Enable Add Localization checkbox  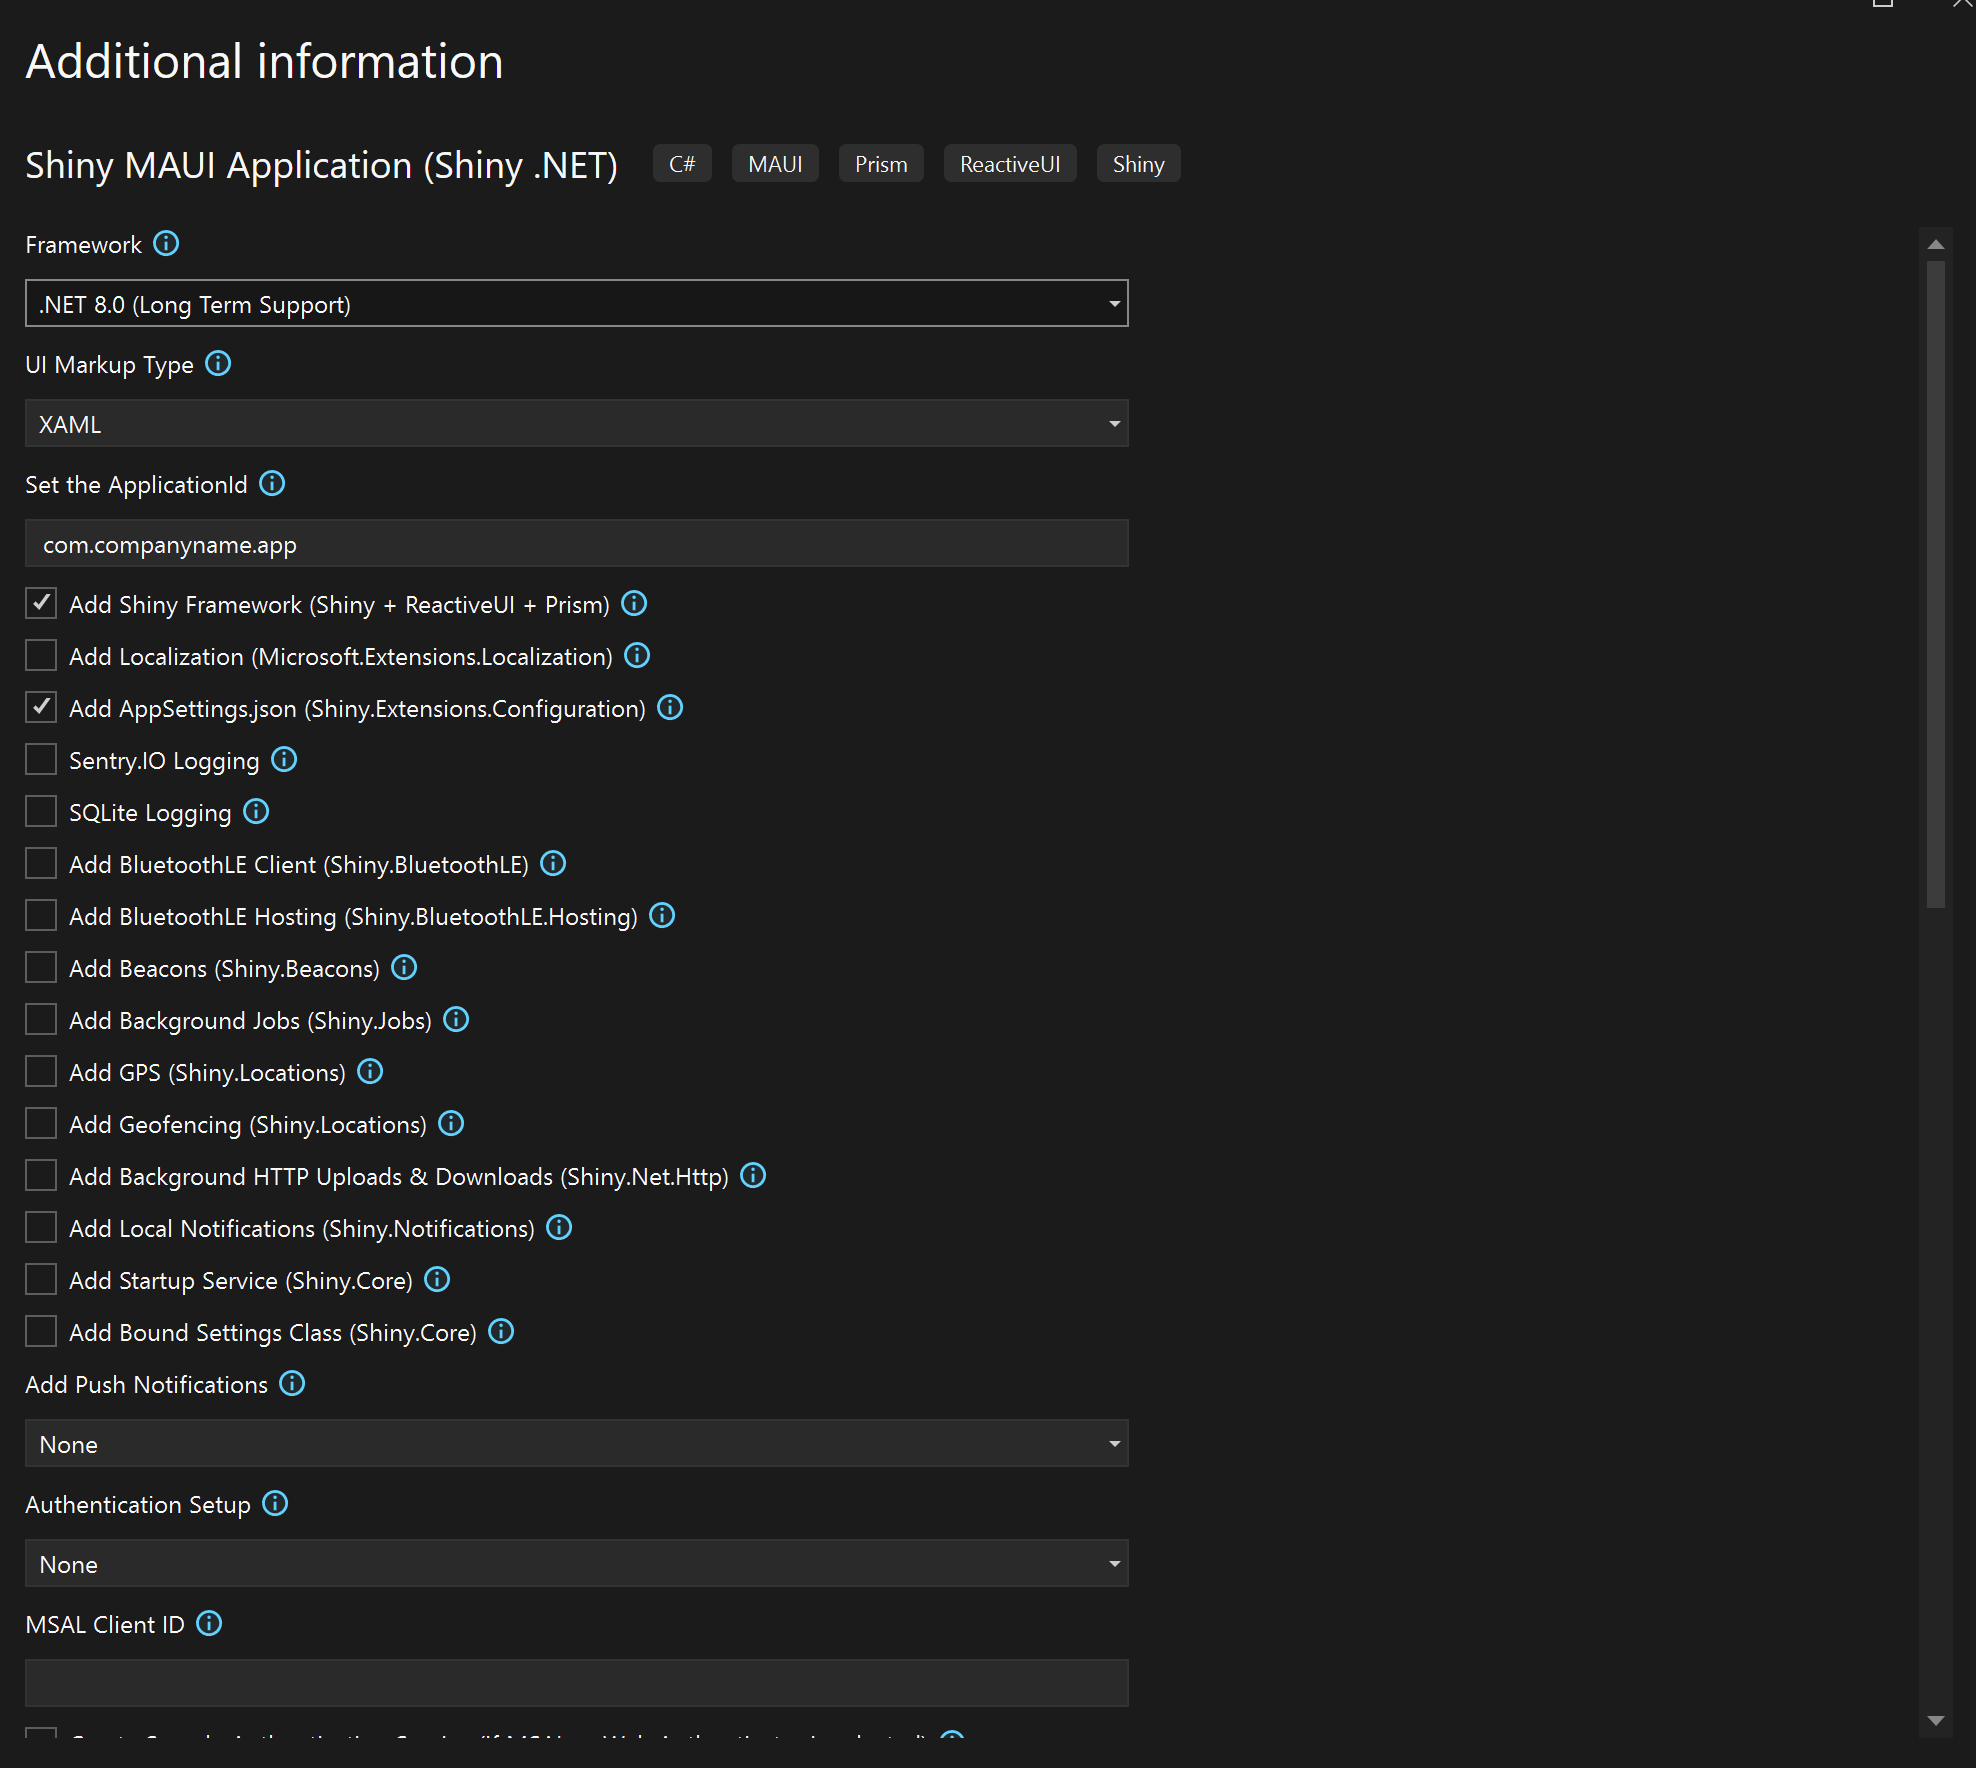click(41, 656)
